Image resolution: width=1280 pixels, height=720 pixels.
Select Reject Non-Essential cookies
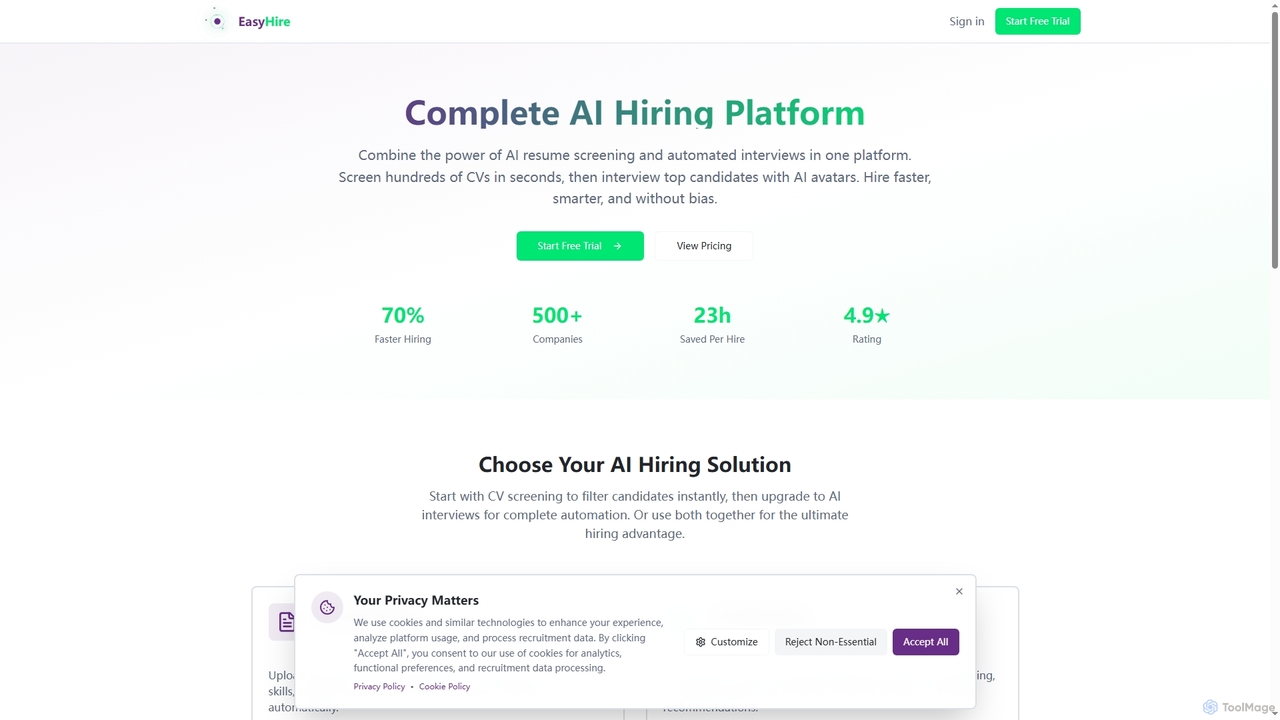coord(830,642)
